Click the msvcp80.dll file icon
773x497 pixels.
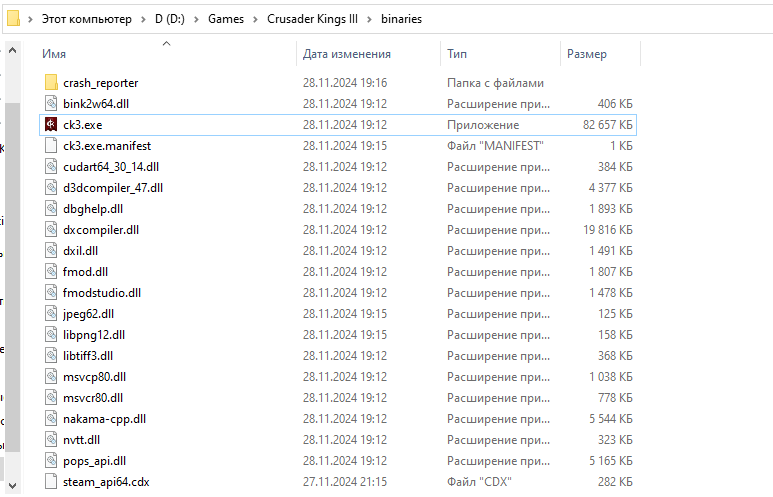51,376
